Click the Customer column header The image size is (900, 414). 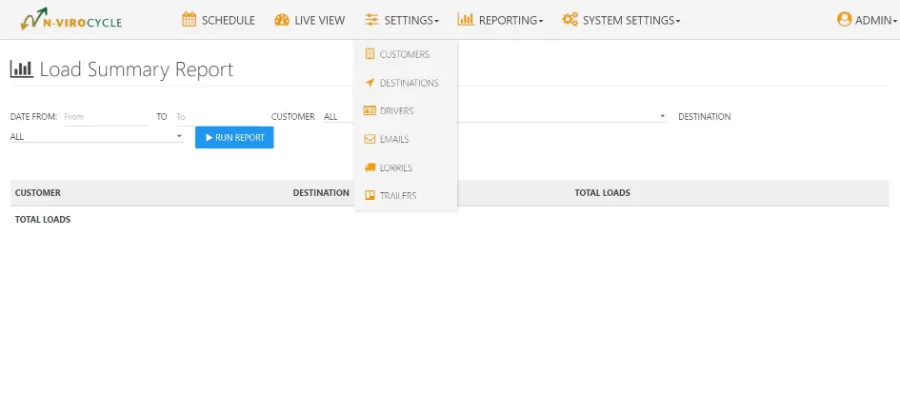[x=38, y=193]
